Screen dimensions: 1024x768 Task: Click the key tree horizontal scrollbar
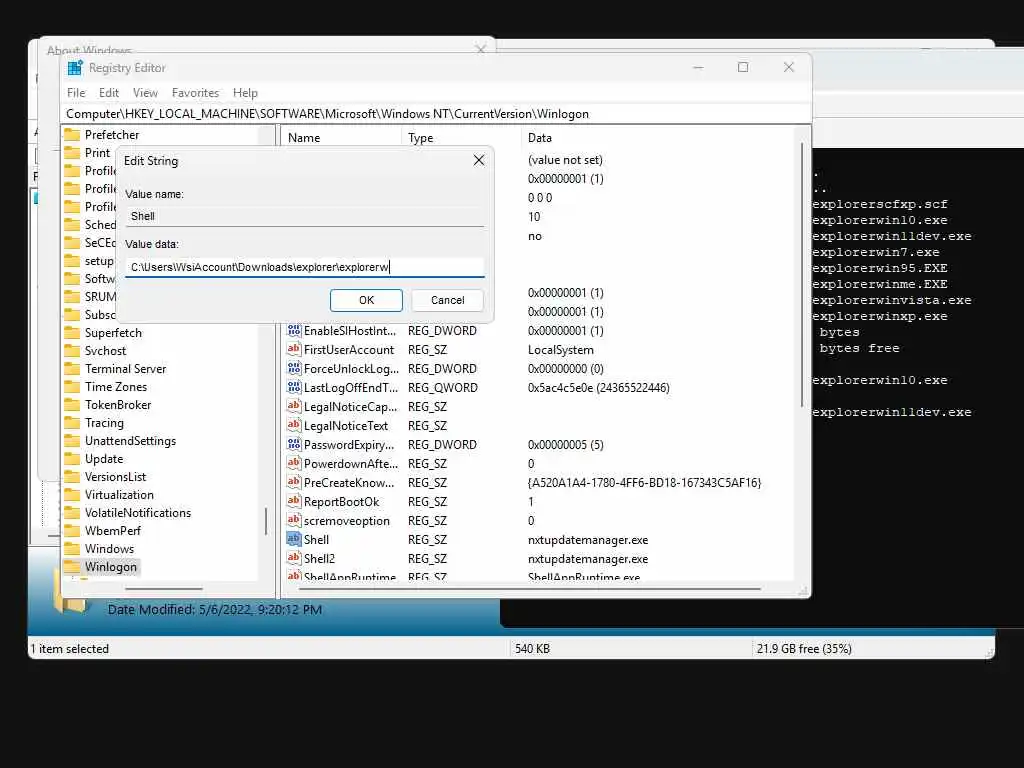coord(164,588)
